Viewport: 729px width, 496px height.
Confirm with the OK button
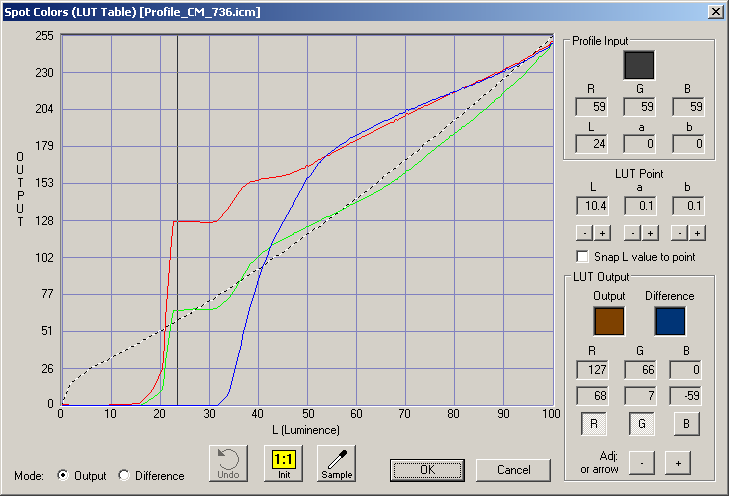point(427,470)
